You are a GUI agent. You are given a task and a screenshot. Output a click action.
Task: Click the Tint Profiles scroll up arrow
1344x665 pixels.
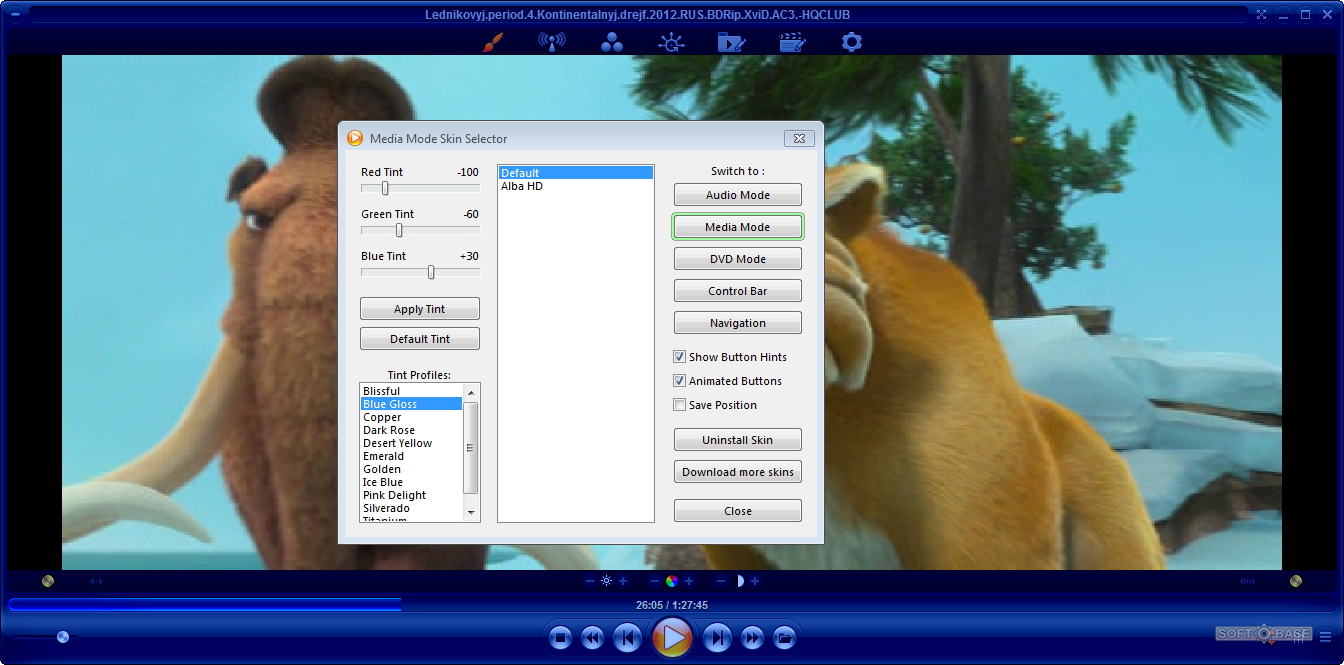tap(471, 393)
